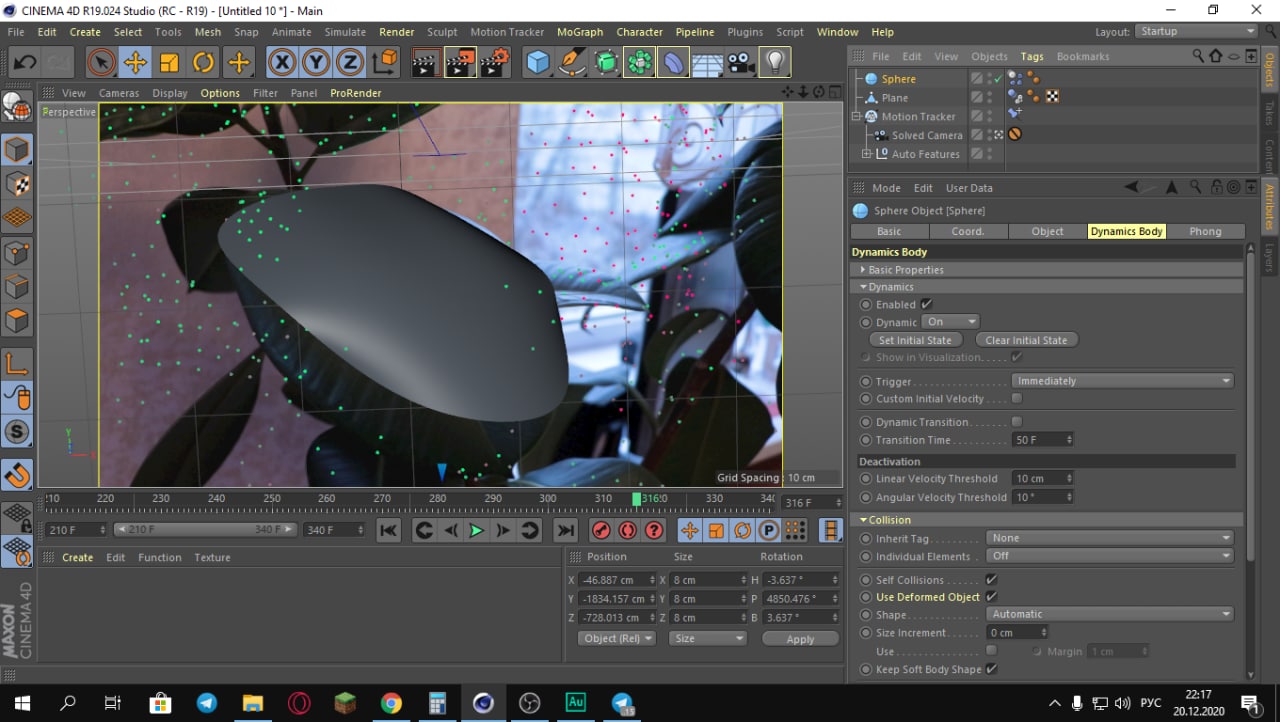Screen dimensions: 1280x722
Task: Click Transition Time value field
Action: click(1043, 440)
